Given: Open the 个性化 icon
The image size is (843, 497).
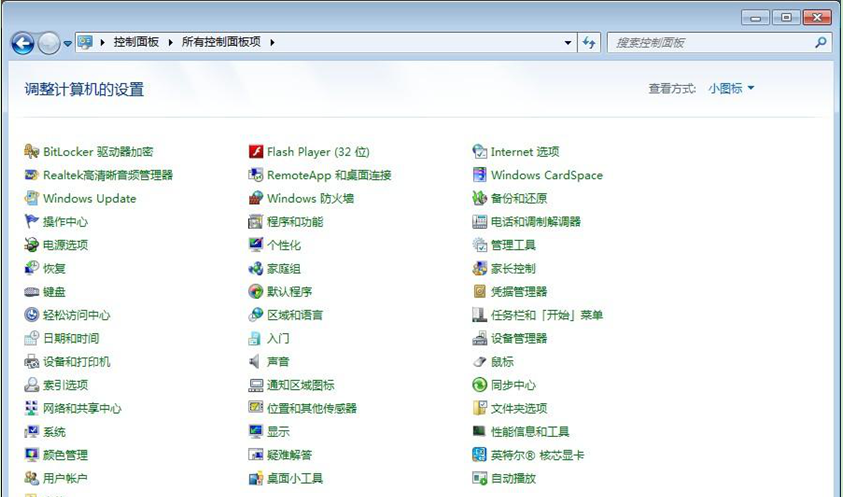Looking at the screenshot, I should (x=256, y=245).
